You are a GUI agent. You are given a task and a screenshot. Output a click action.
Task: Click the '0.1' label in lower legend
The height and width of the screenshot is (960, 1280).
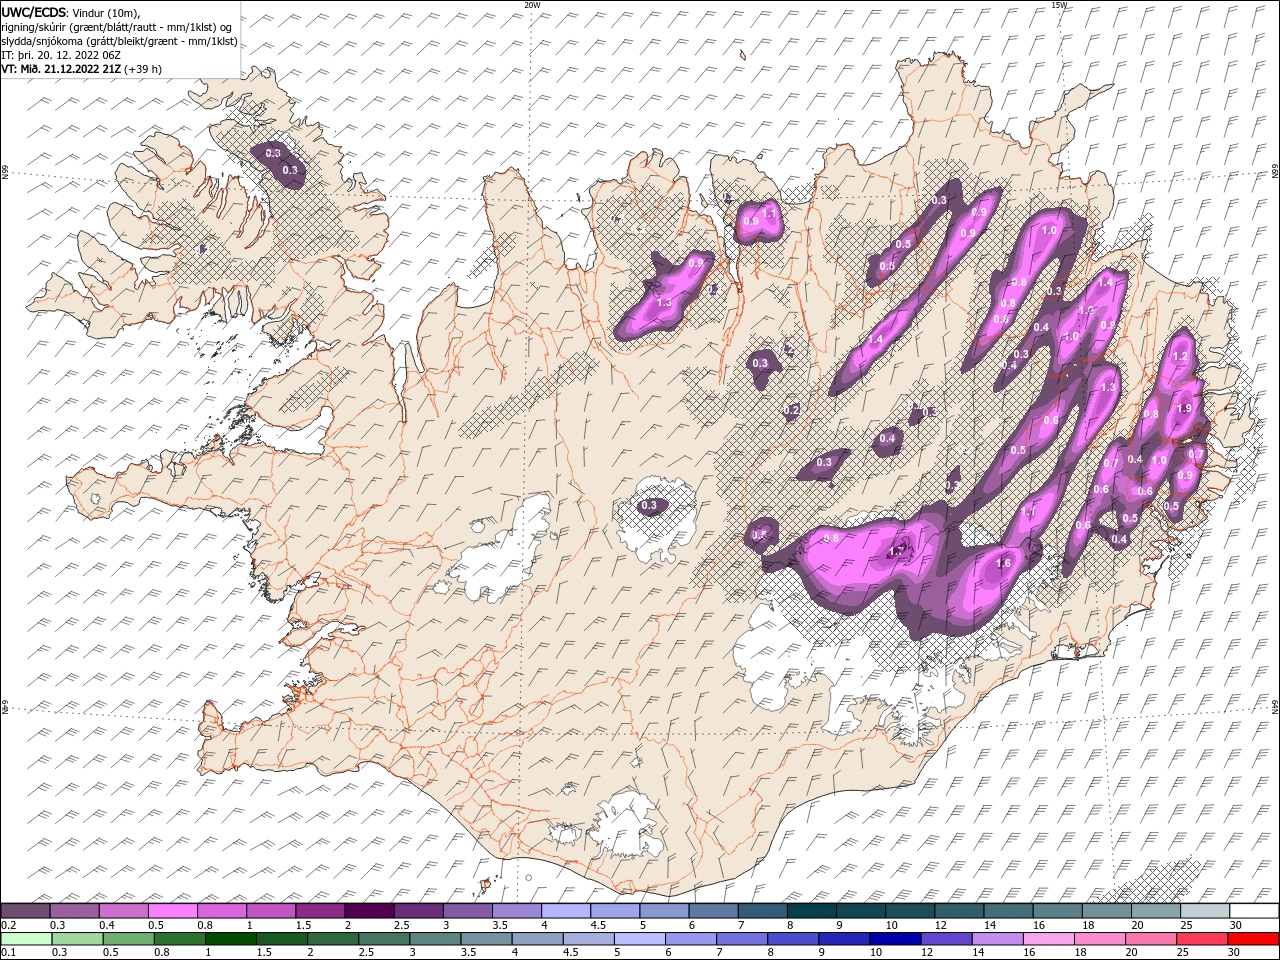point(7,953)
